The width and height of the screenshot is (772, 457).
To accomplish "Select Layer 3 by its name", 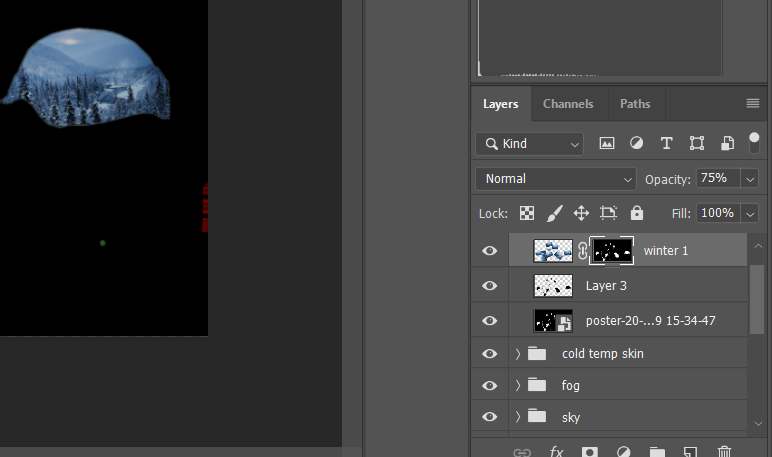I will (x=606, y=286).
